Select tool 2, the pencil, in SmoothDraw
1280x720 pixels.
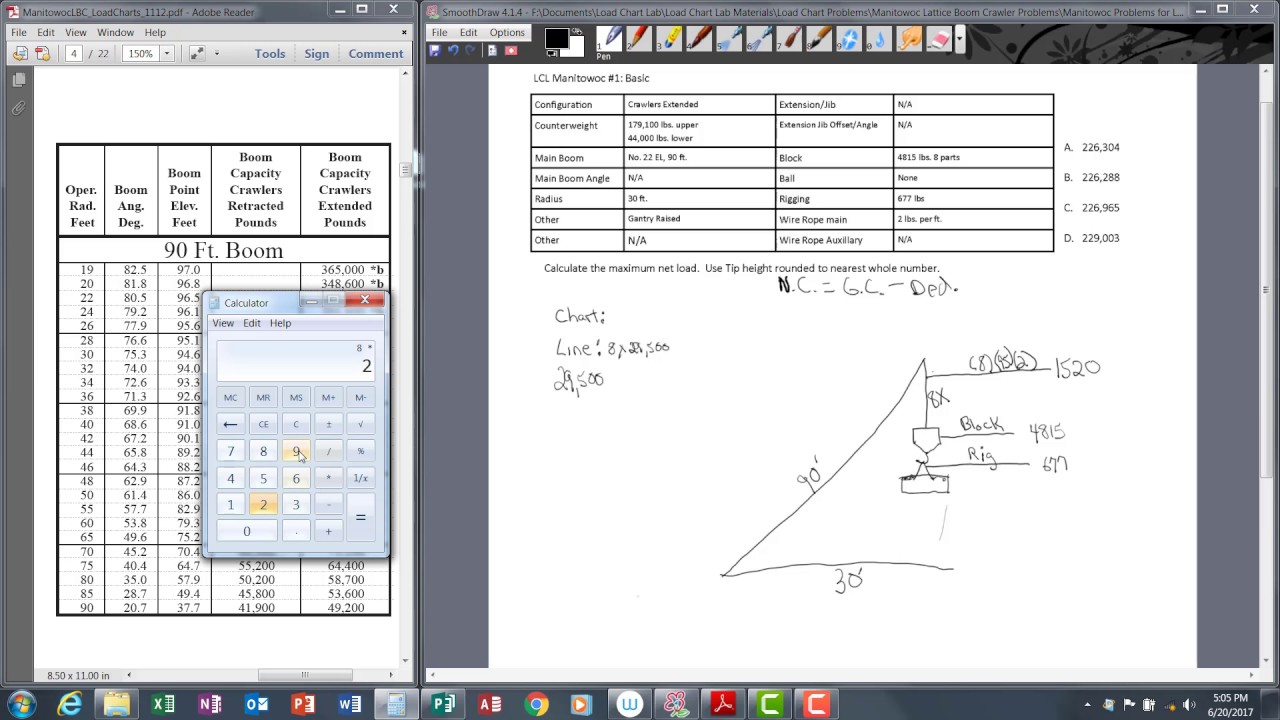point(640,39)
